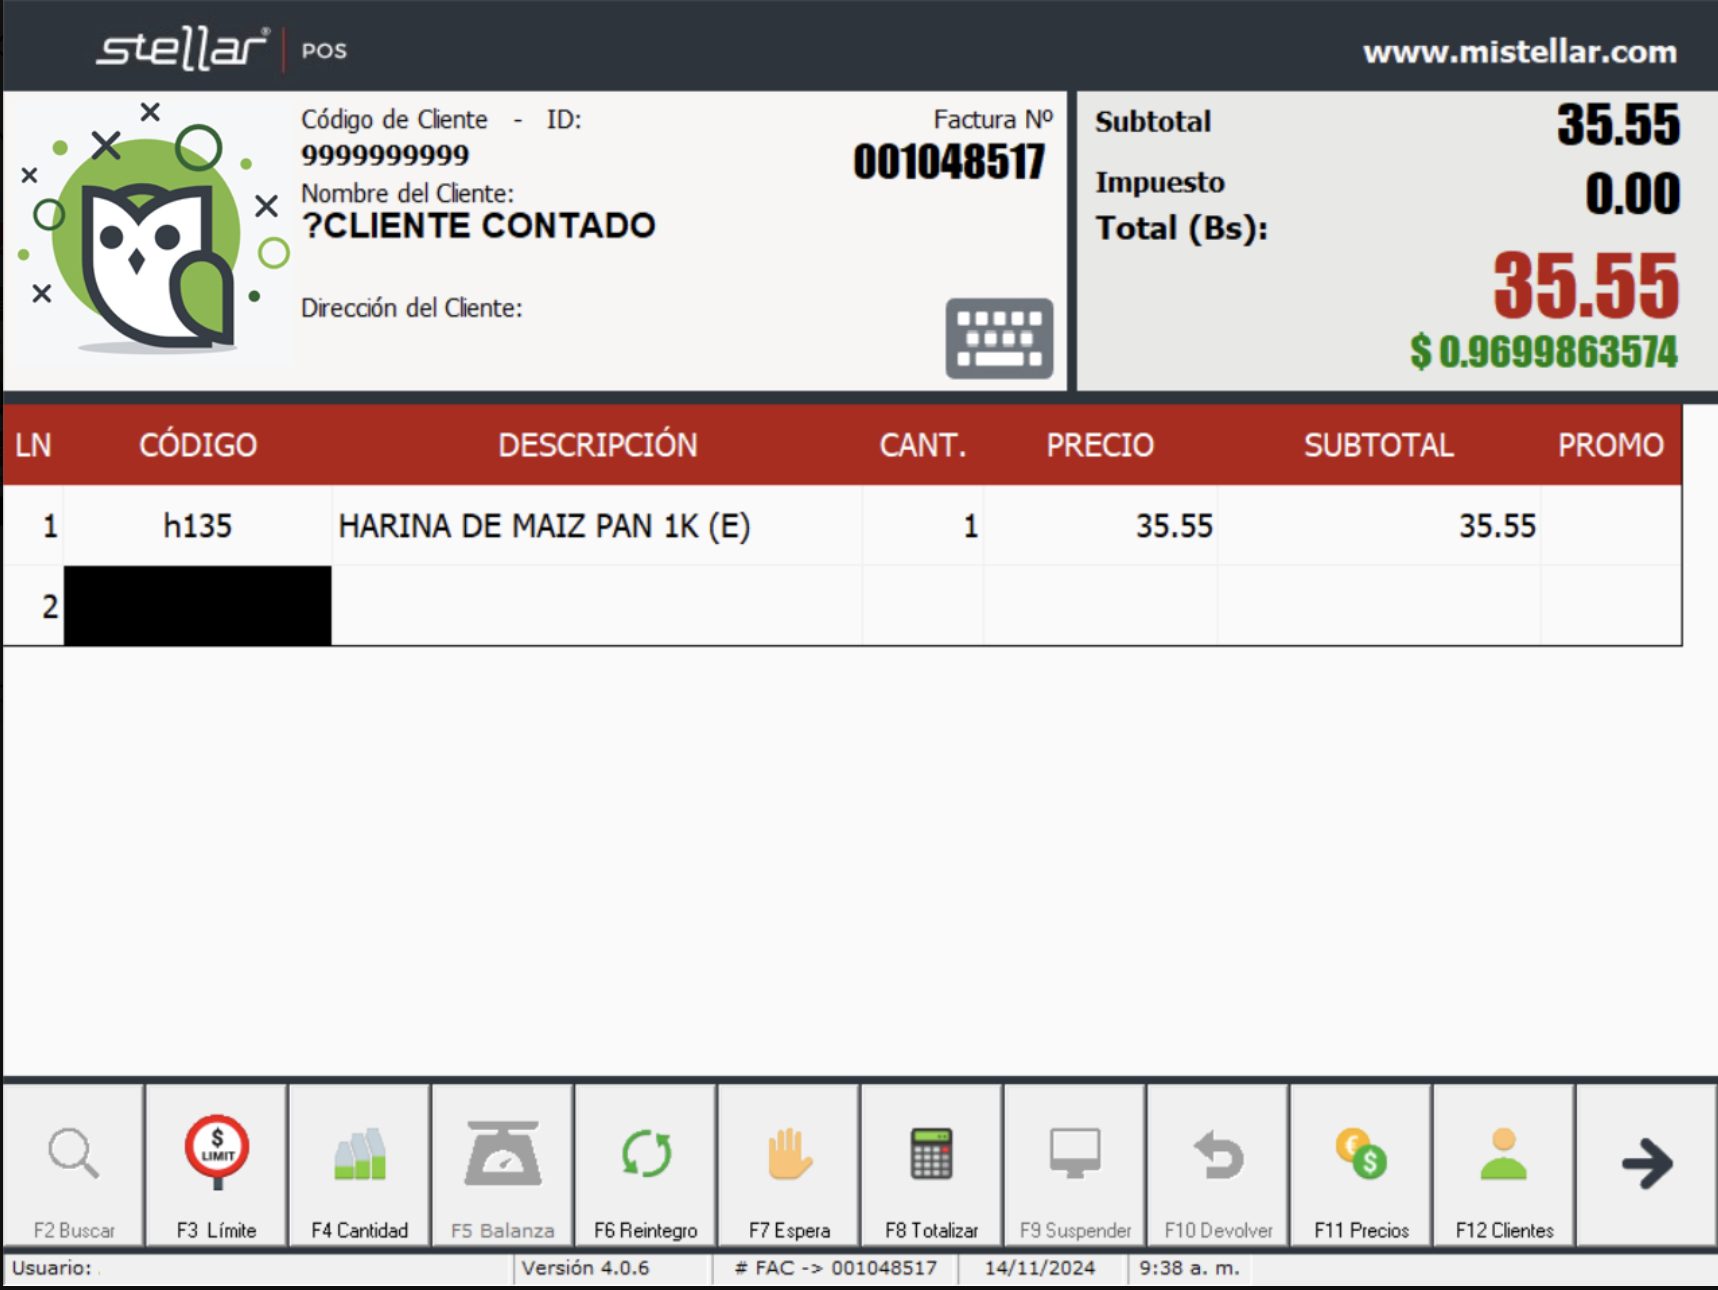Open the on-screen keyboard icon
Image resolution: width=1718 pixels, height=1290 pixels.
(999, 338)
